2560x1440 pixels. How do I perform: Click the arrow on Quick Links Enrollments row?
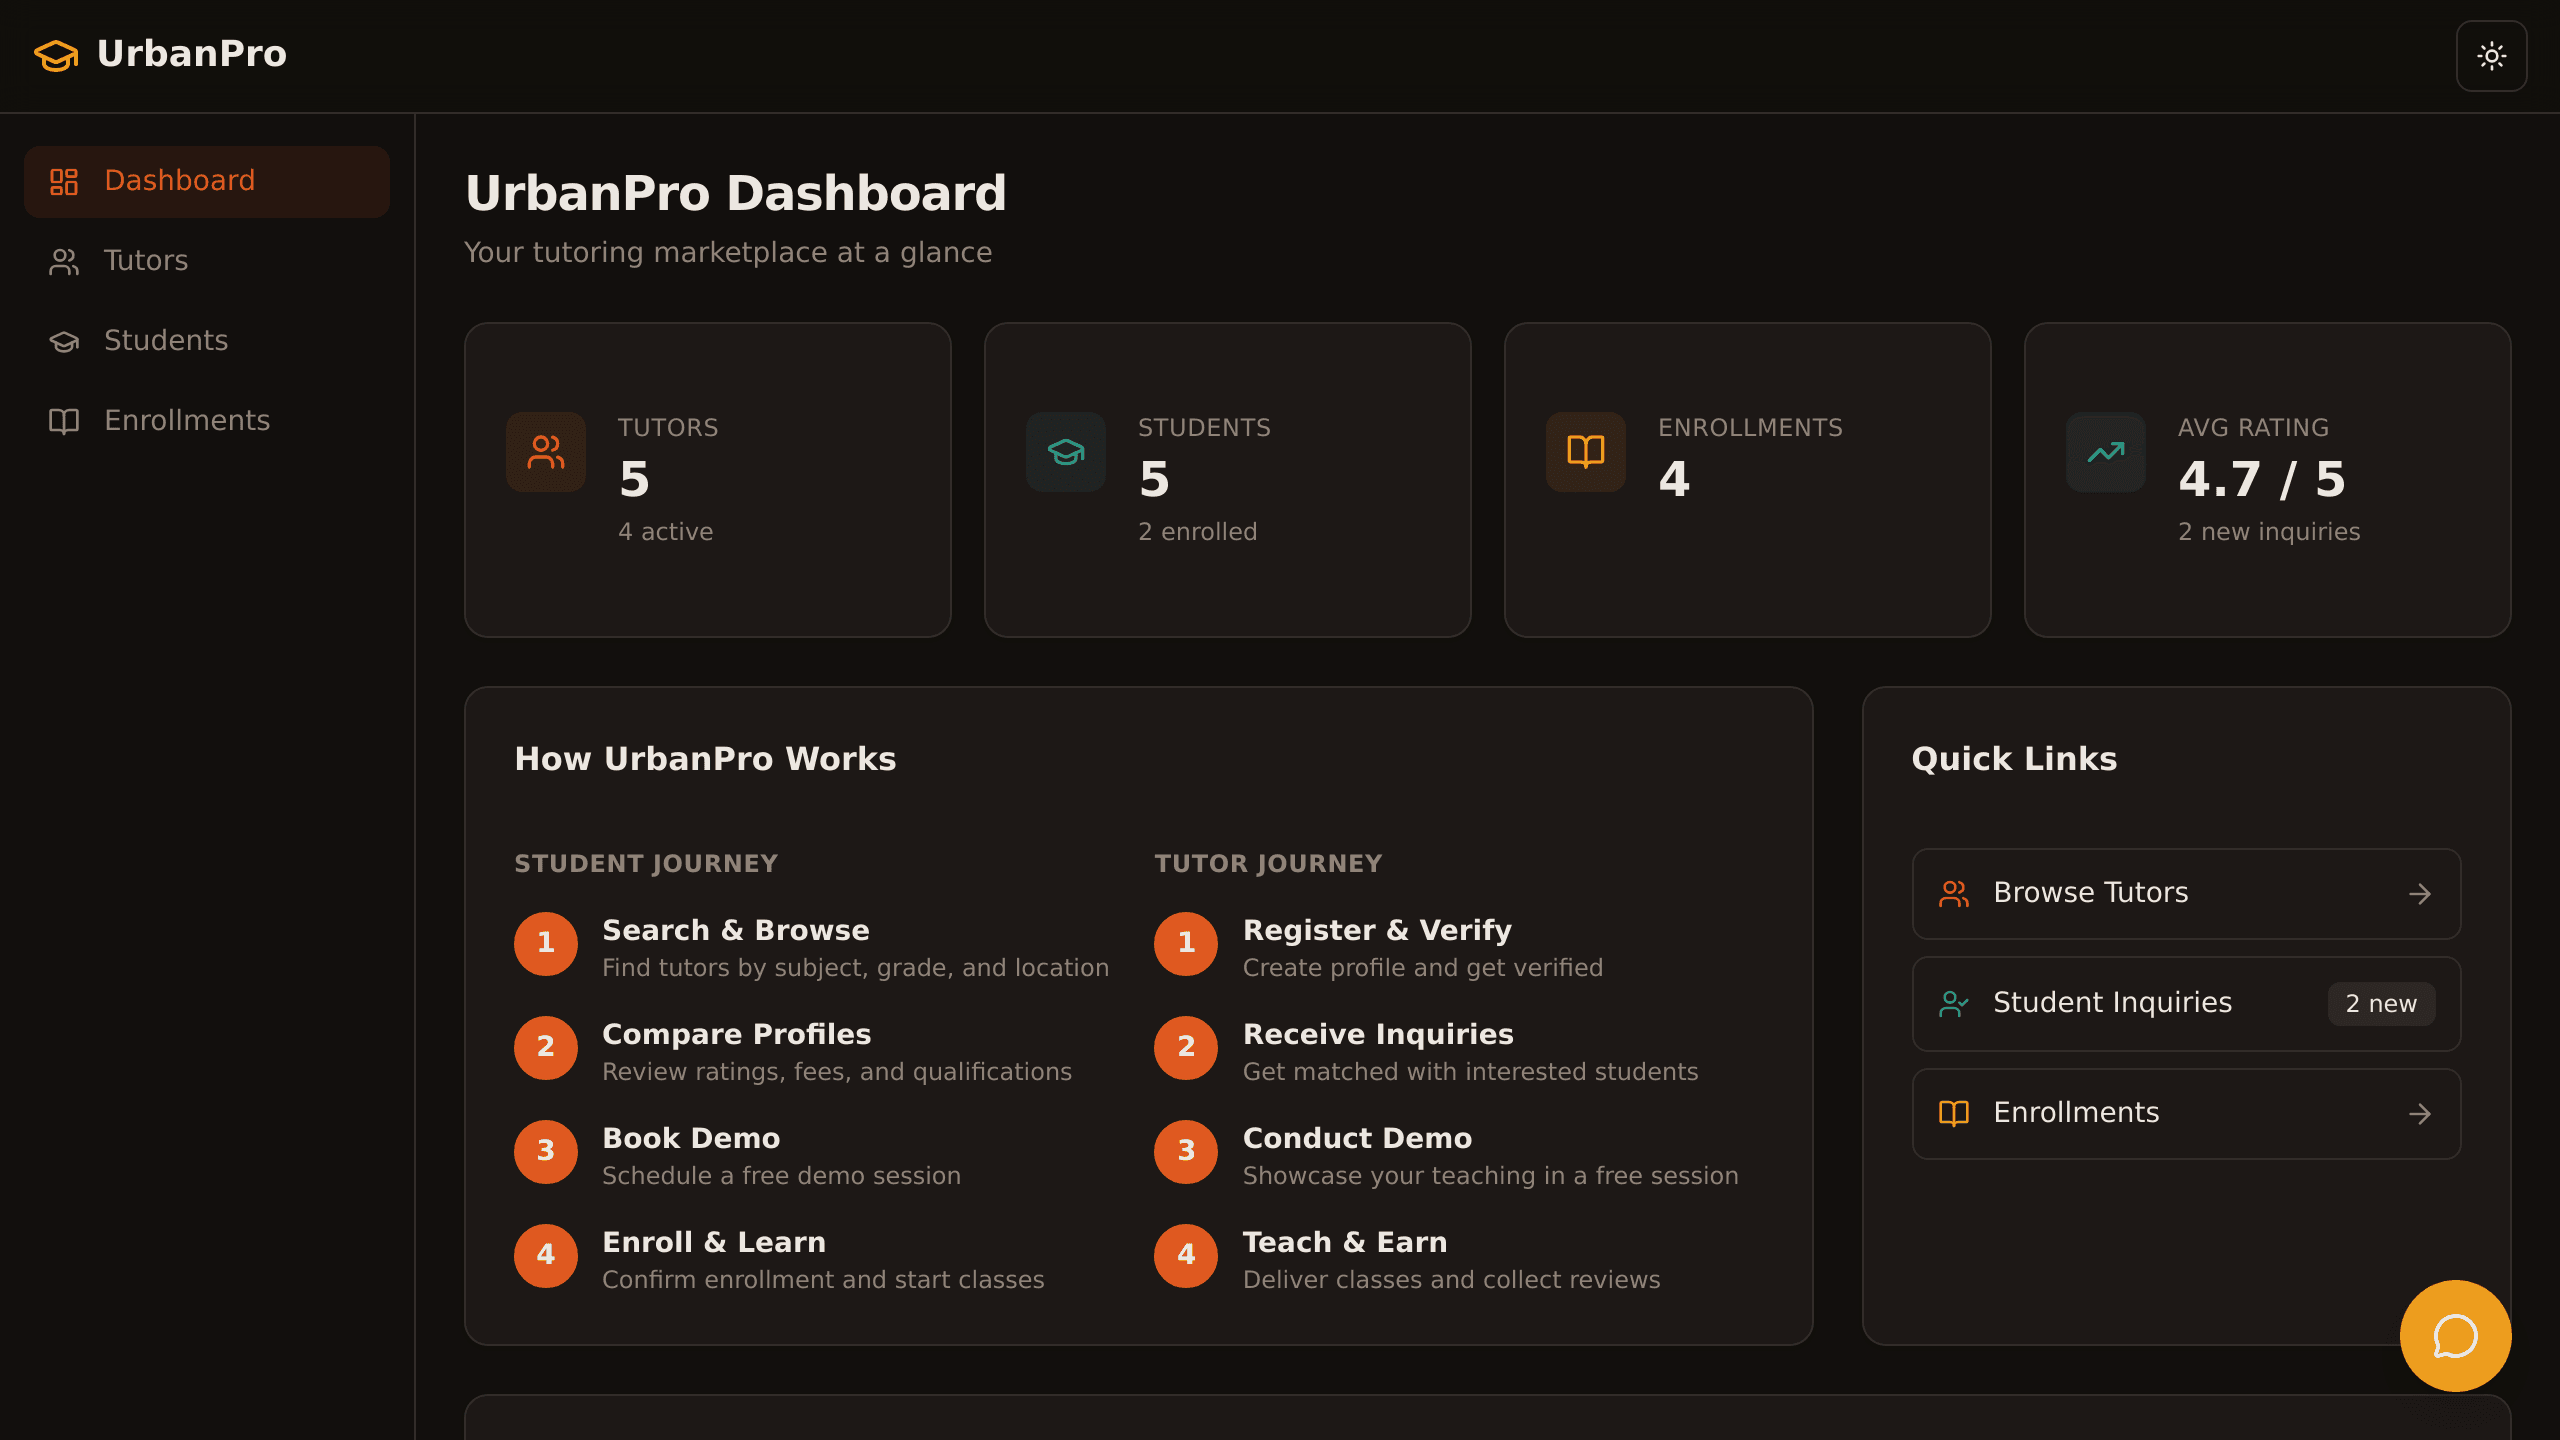2420,1114
